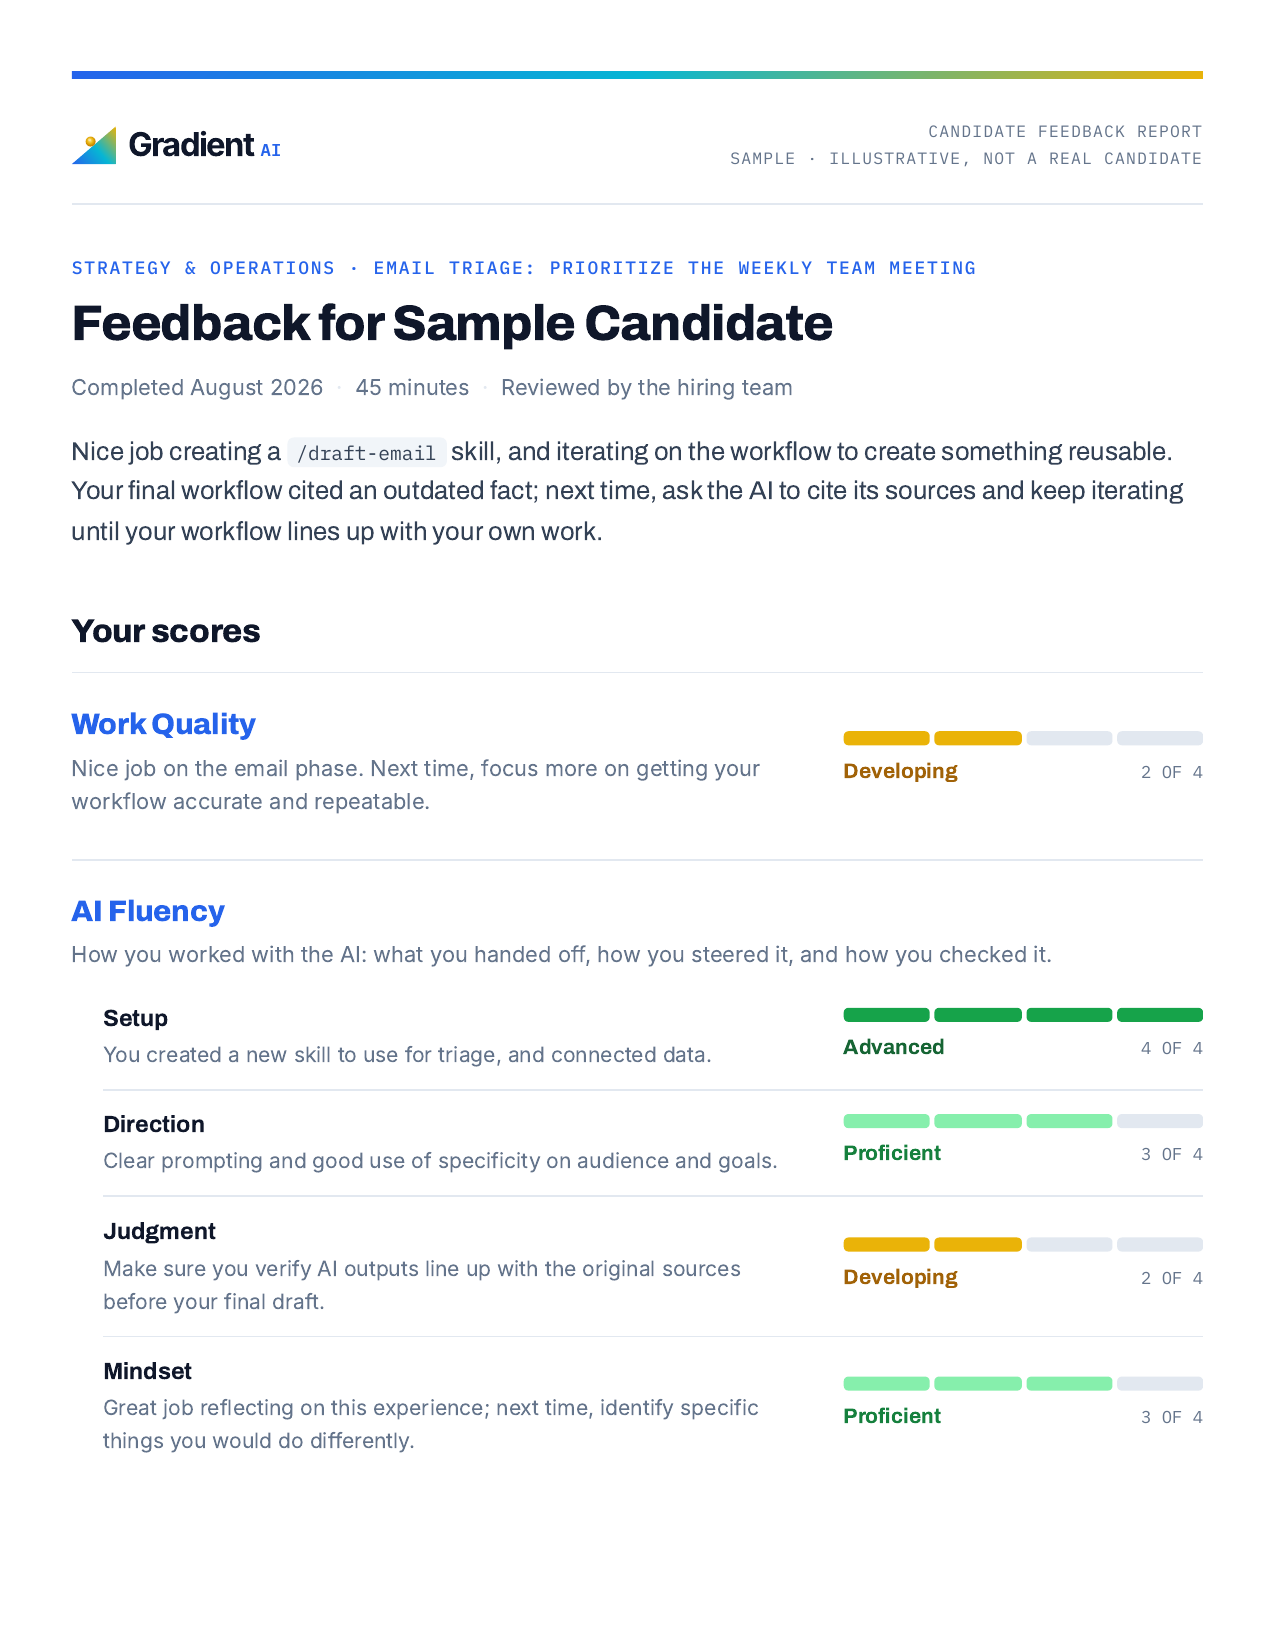Click the Judgment score progress bar
The image size is (1275, 1650).
(x=1023, y=1245)
